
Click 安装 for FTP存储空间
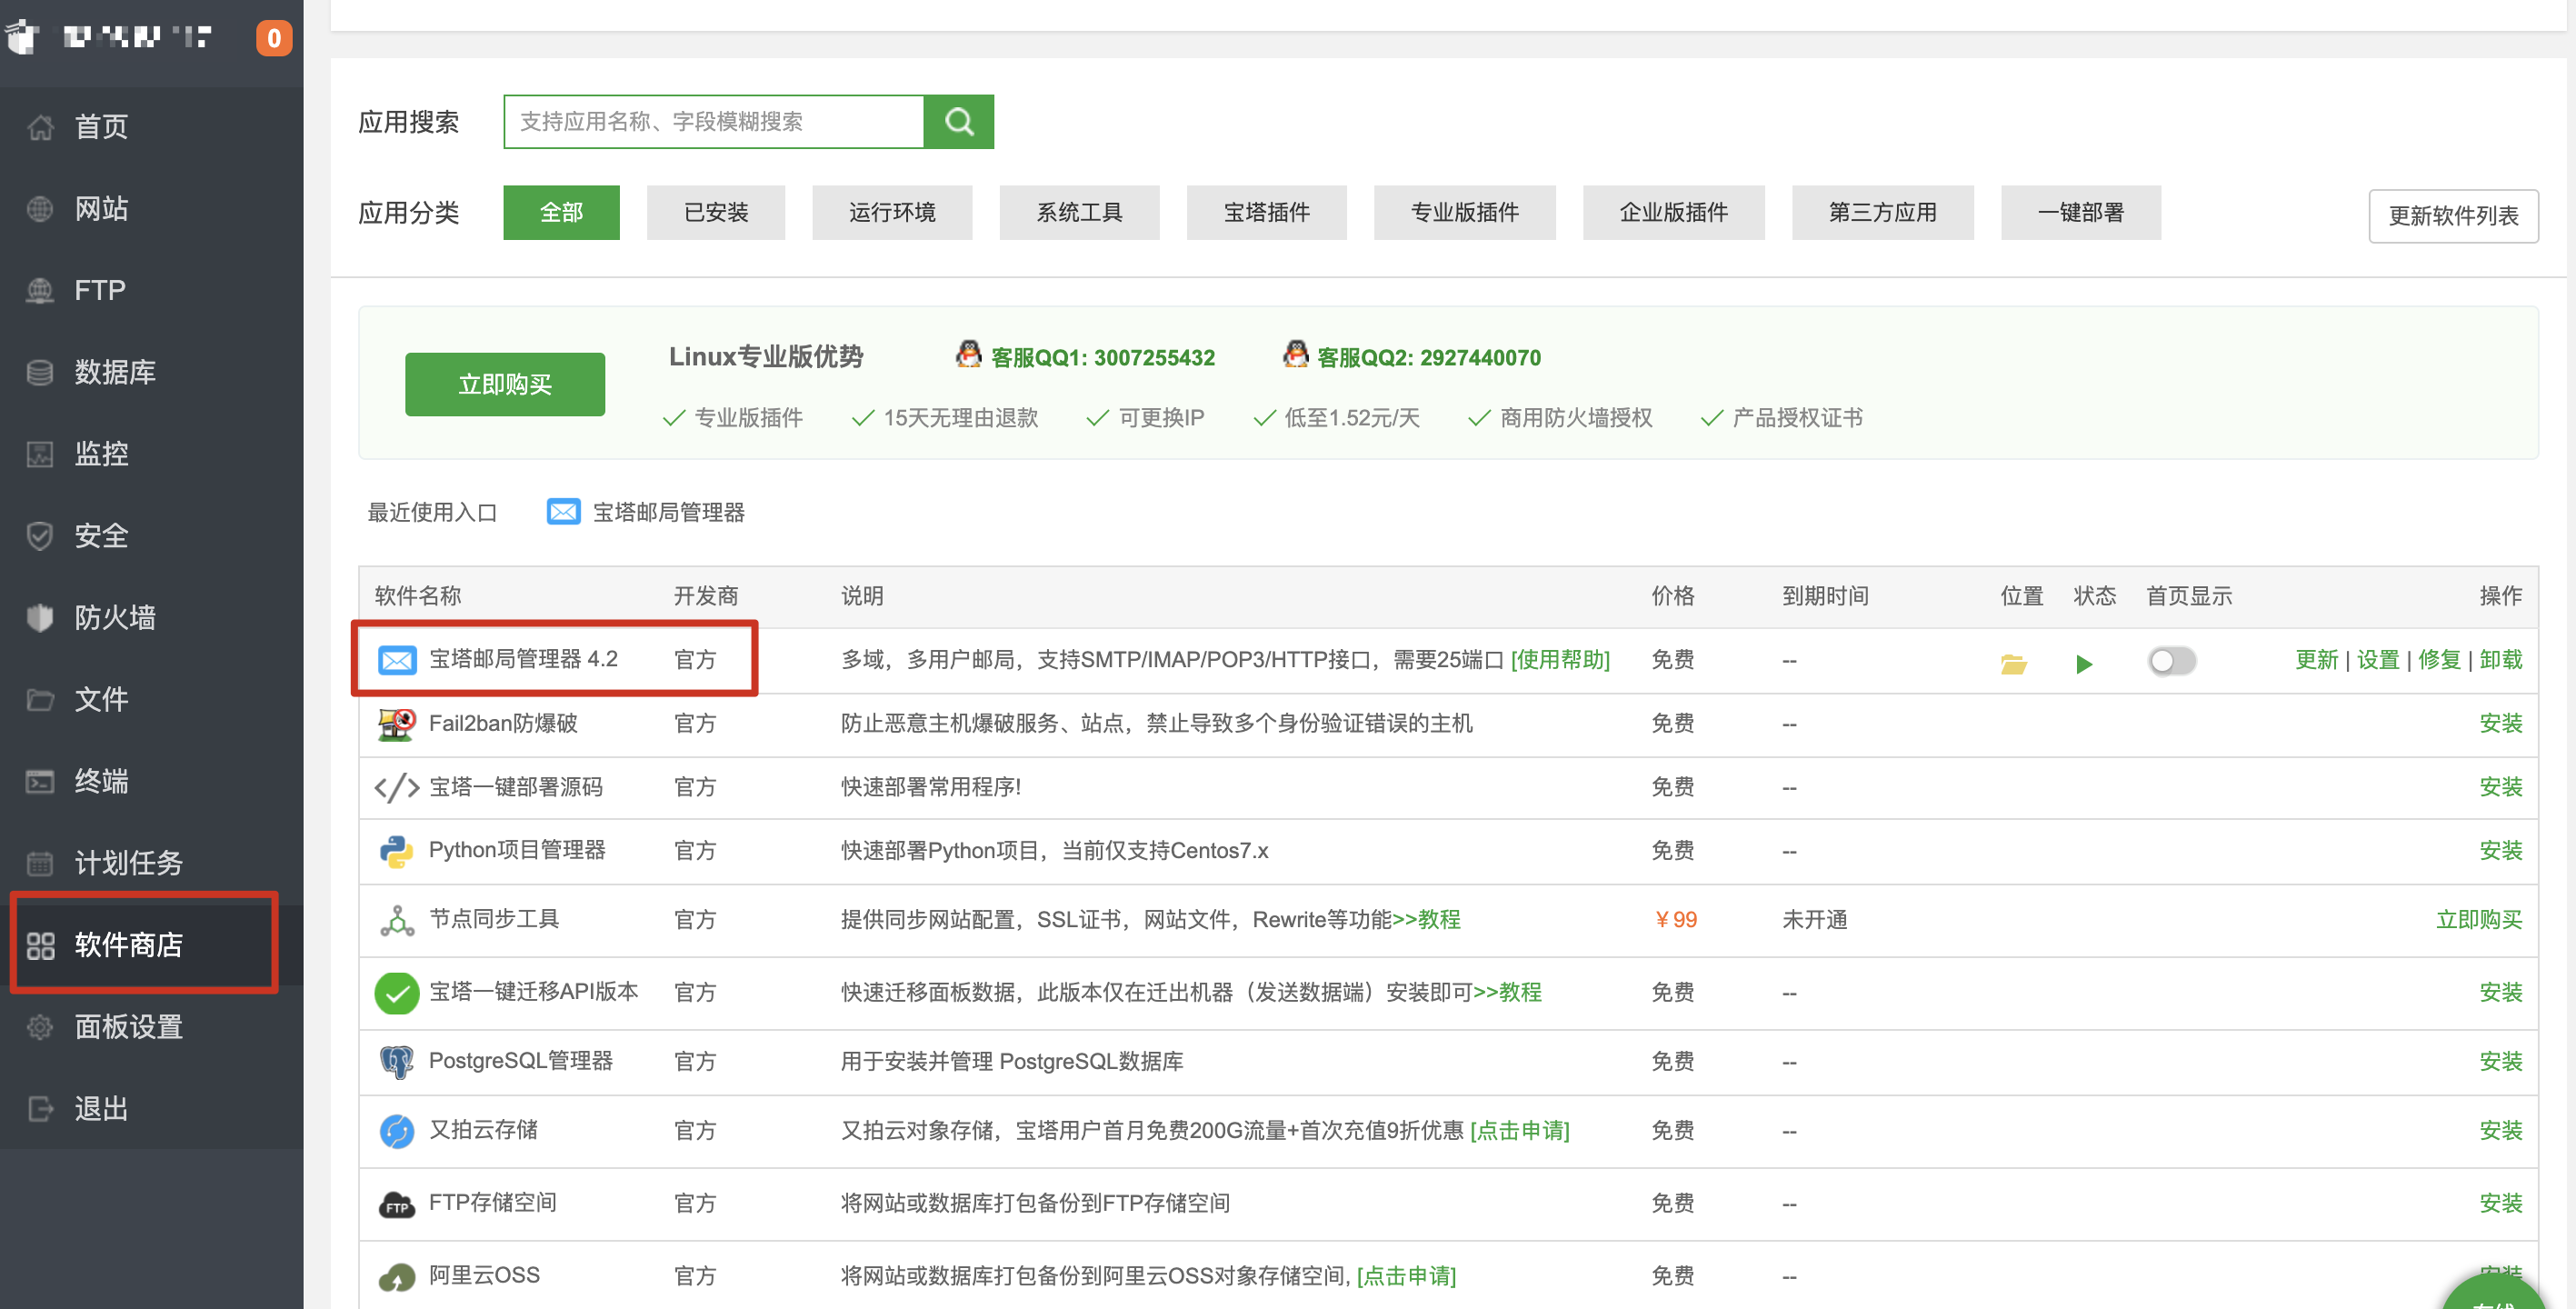(x=2500, y=1204)
